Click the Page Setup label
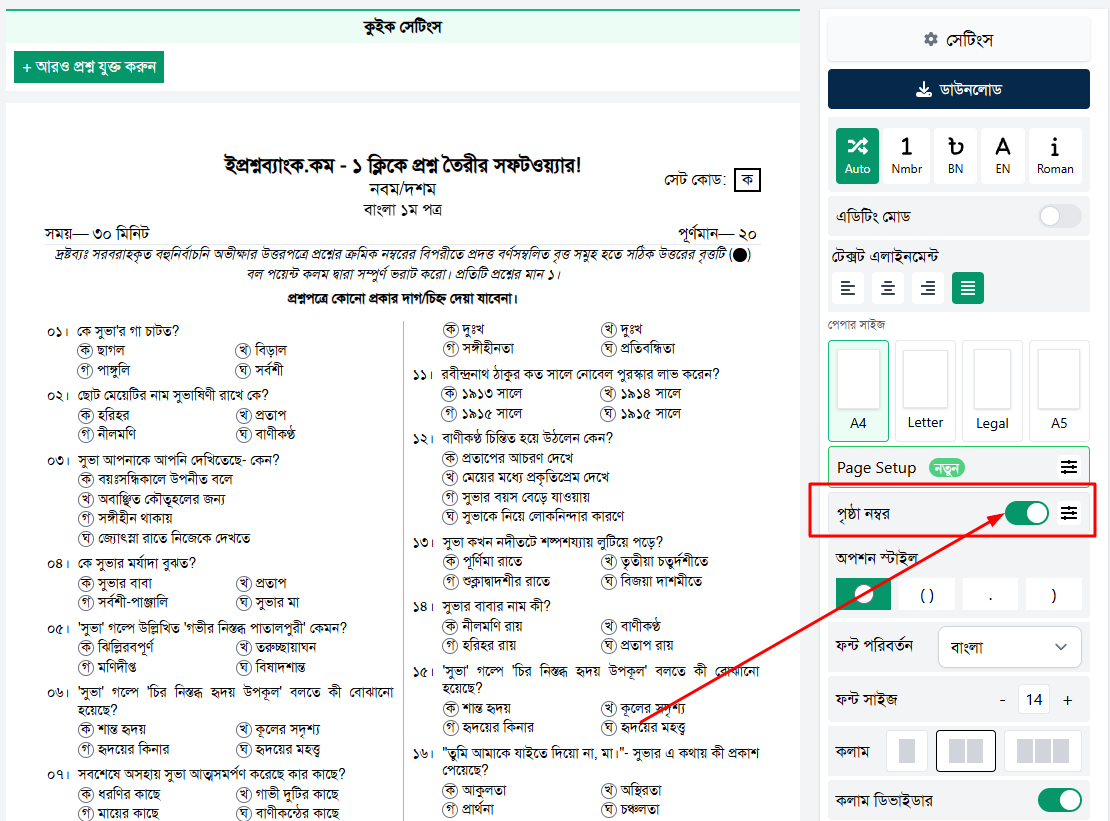This screenshot has height=821, width=1110. (876, 468)
